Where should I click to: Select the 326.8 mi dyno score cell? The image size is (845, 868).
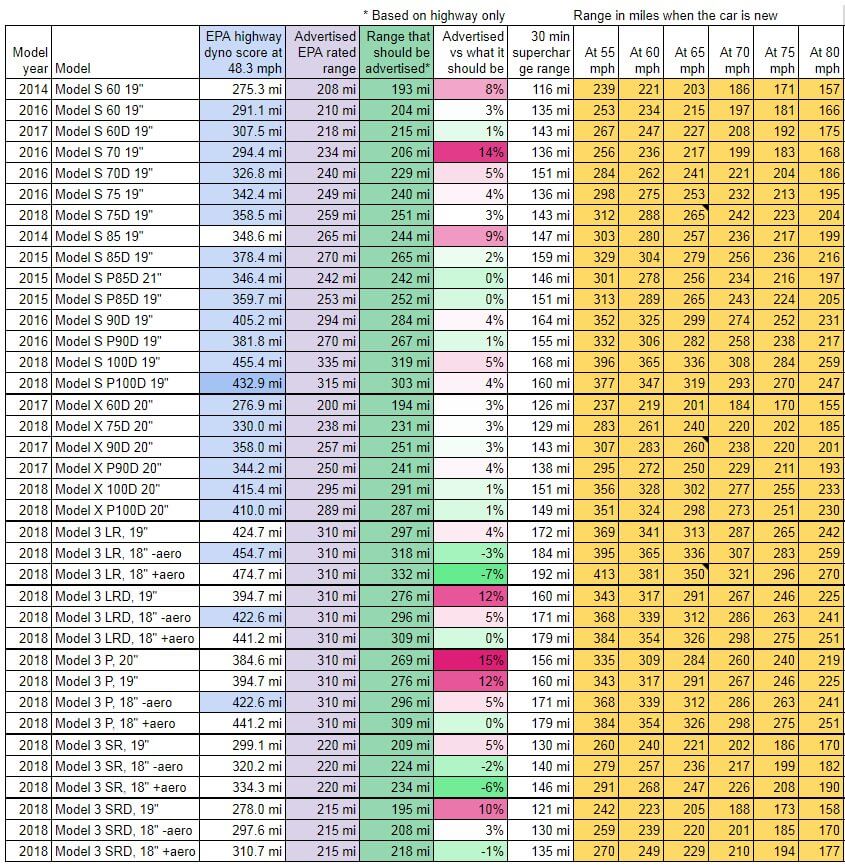[x=243, y=173]
